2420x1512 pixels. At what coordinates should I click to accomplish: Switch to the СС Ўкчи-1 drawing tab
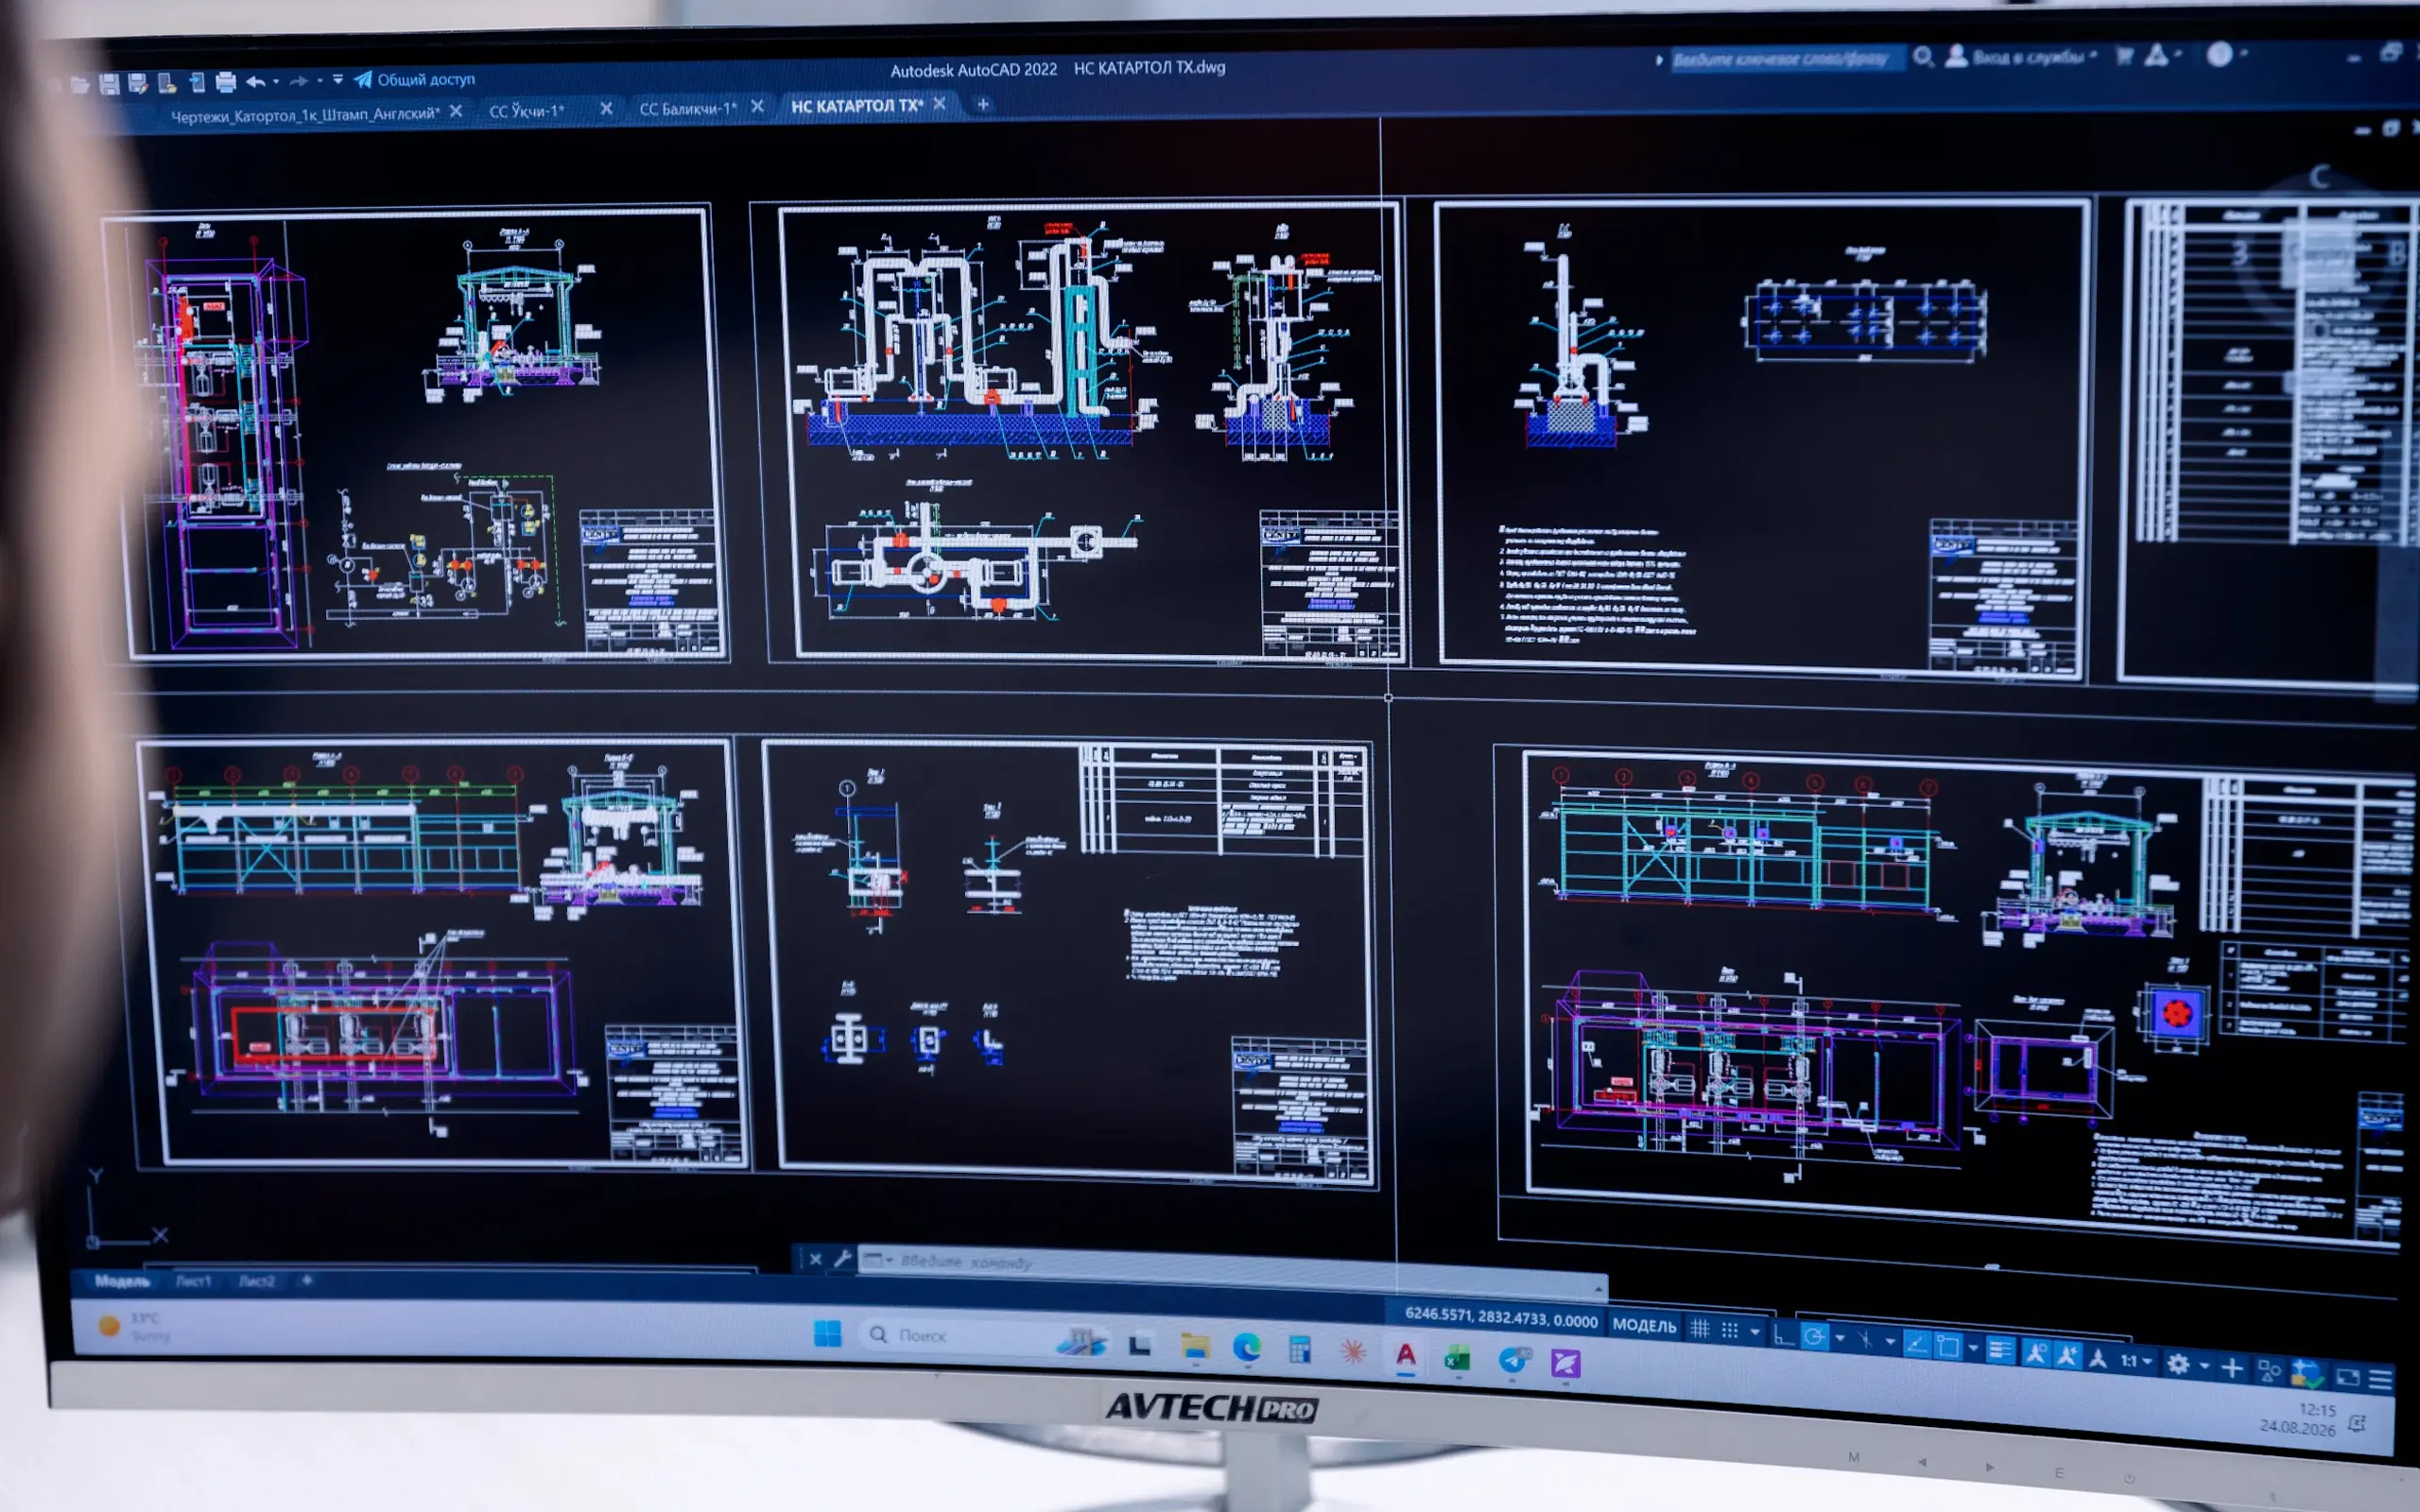click(527, 111)
